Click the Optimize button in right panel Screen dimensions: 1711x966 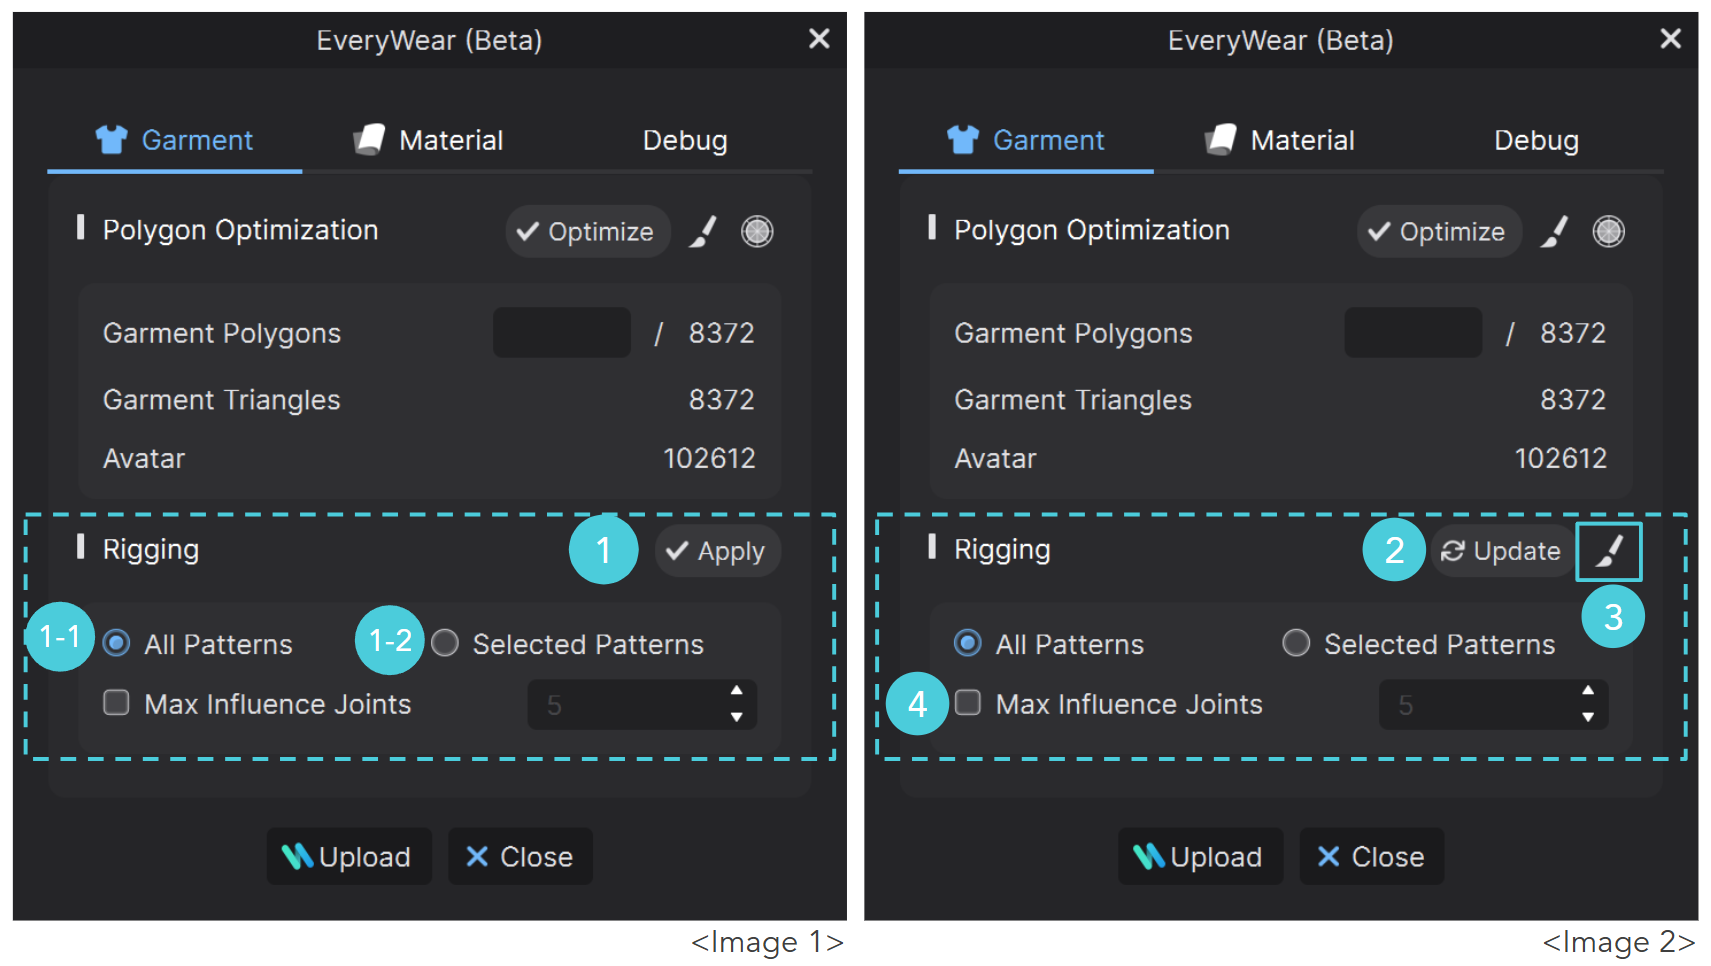pyautogui.click(x=1438, y=232)
